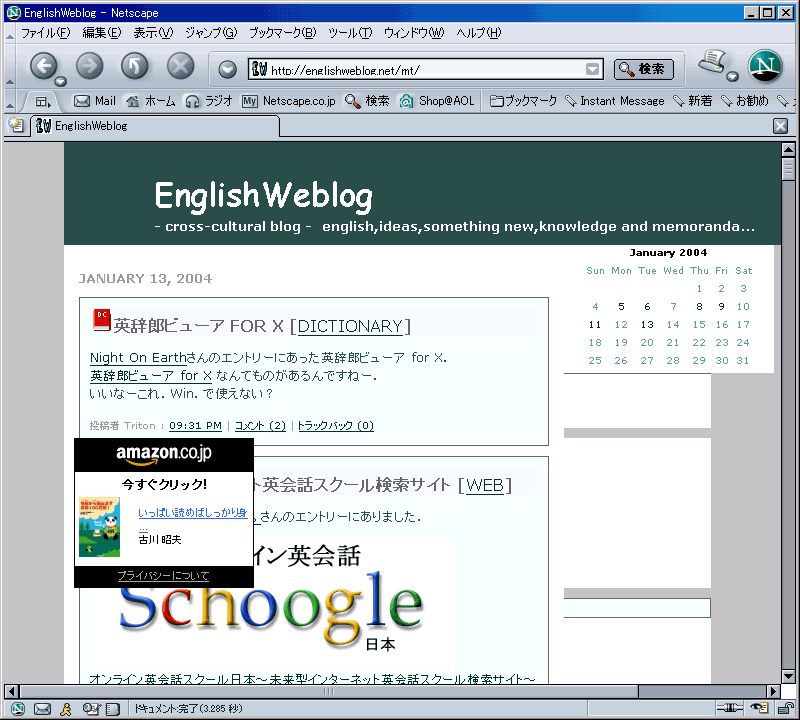This screenshot has width=800, height=720.
Task: Open calendar date 11 in January 2004
Action: [x=595, y=325]
